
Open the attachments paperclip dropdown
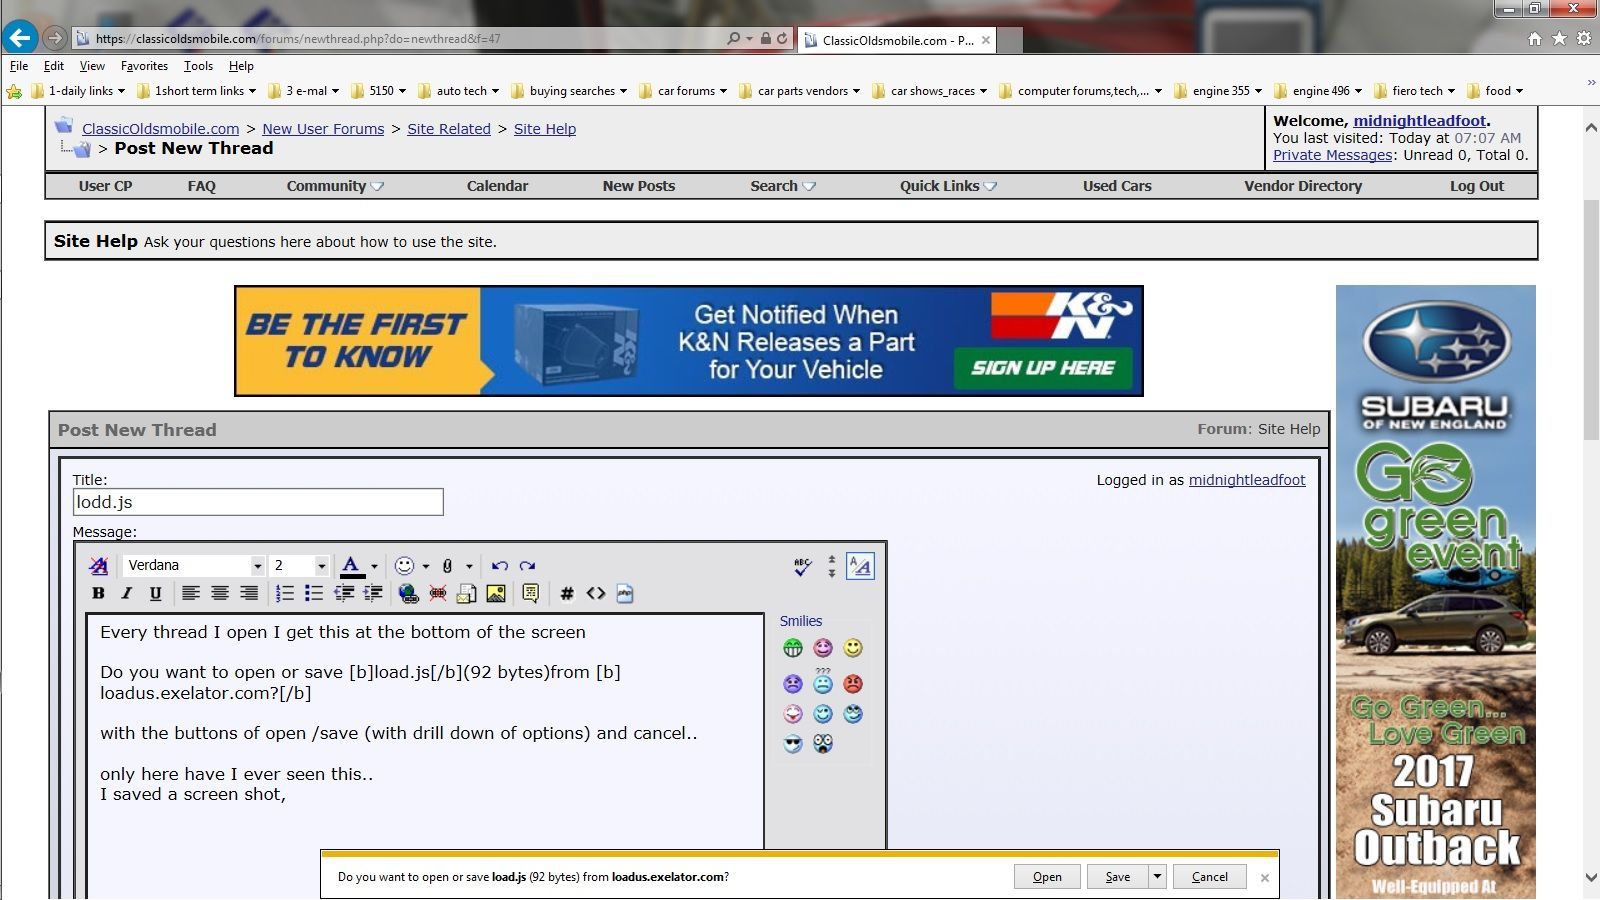[468, 566]
